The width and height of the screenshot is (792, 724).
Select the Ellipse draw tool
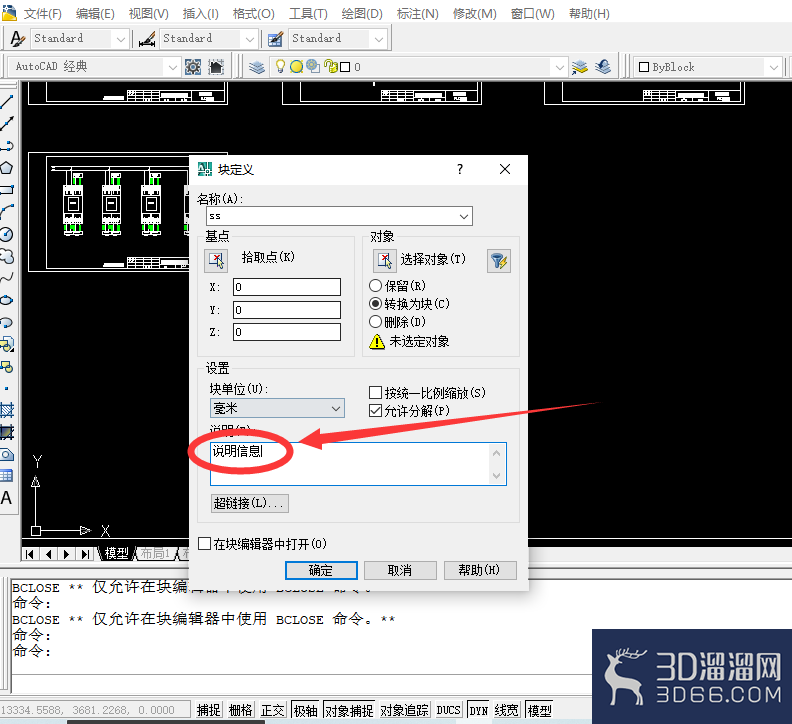pyautogui.click(x=7, y=300)
